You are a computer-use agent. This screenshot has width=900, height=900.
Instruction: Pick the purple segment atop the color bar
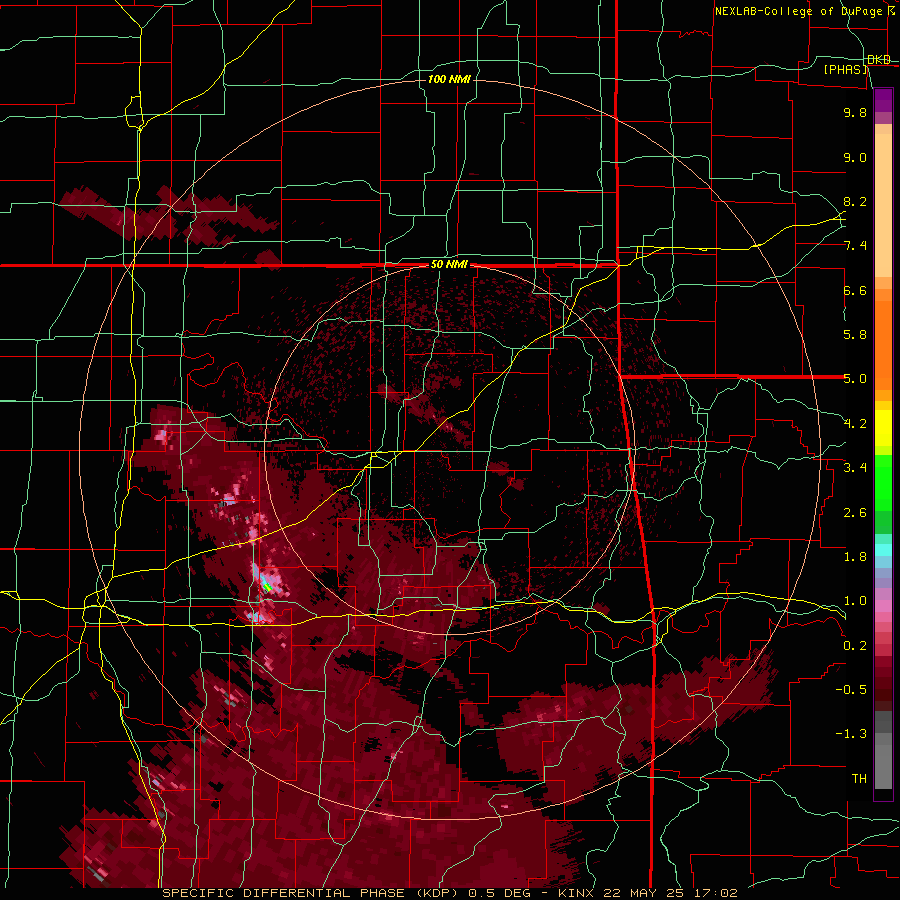pos(883,101)
